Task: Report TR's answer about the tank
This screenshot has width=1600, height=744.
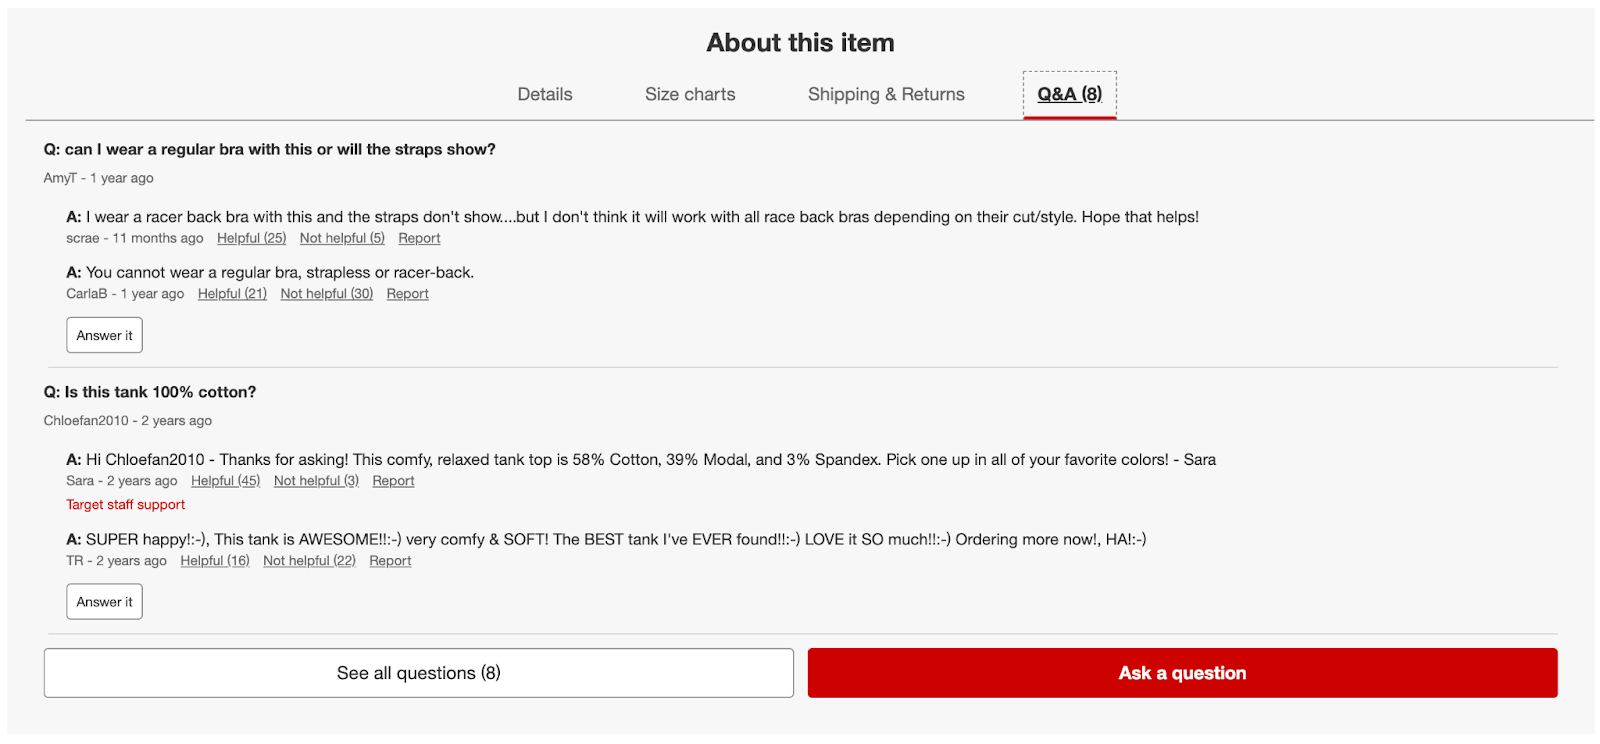Action: point(390,560)
